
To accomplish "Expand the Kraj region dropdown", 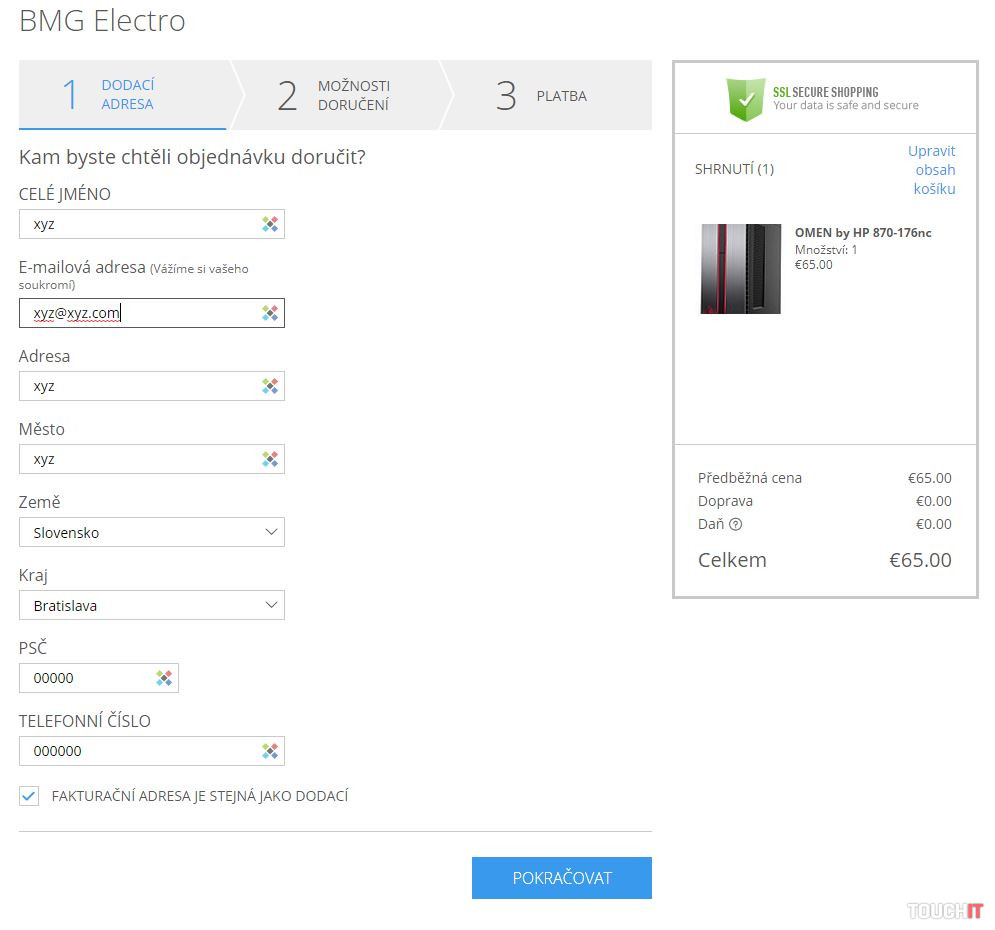I will pyautogui.click(x=152, y=605).
